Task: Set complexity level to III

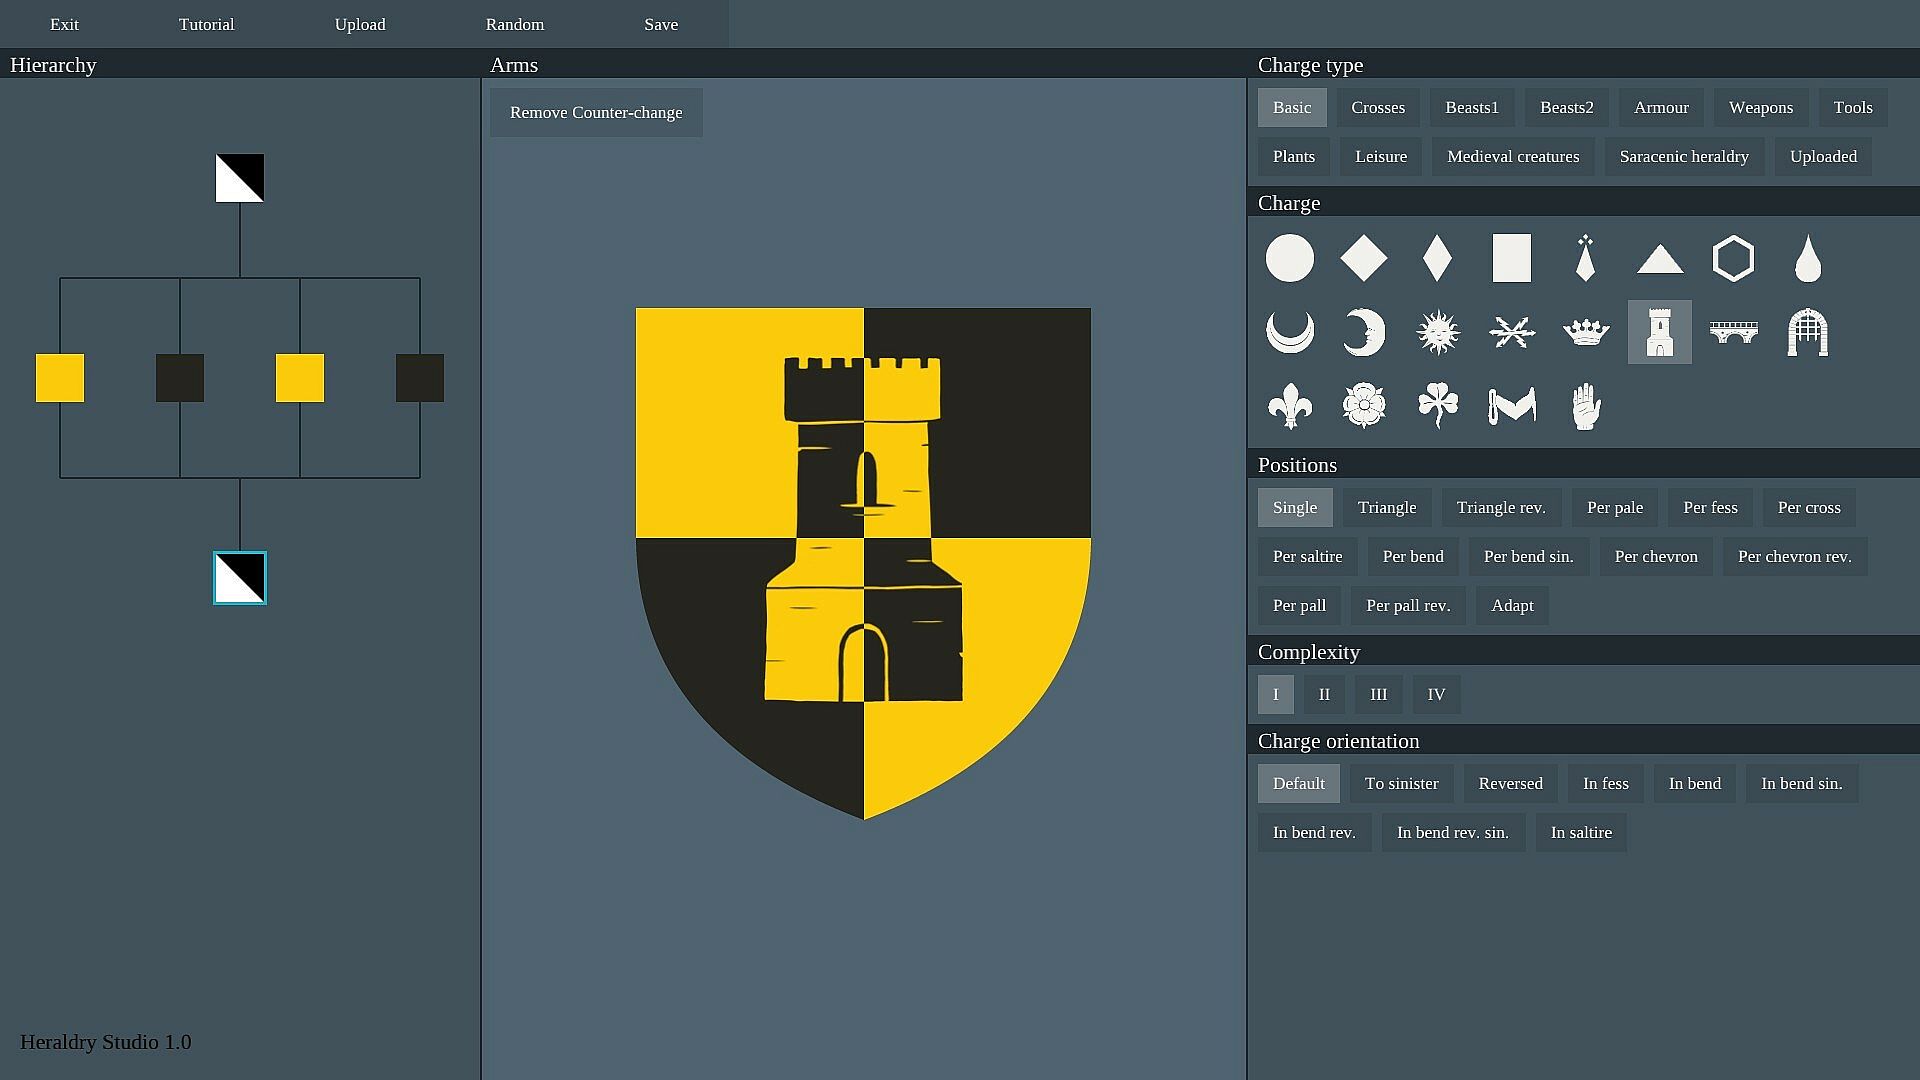Action: pos(1378,694)
